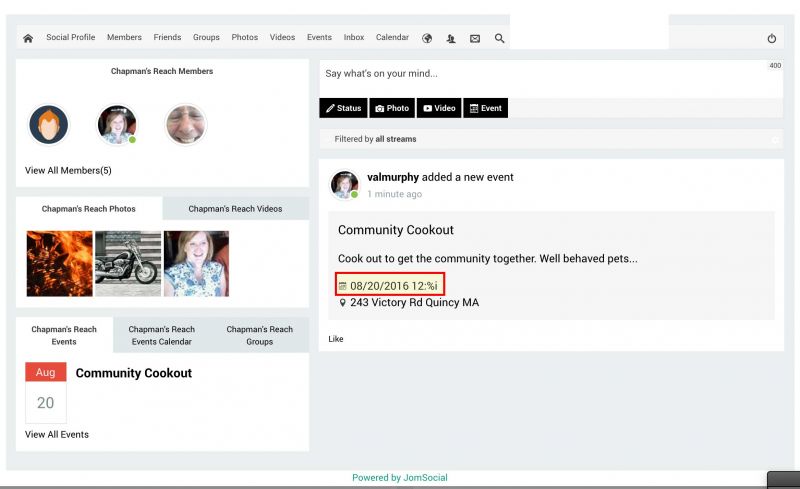
Task: Open the search magnifier icon
Action: (x=499, y=38)
